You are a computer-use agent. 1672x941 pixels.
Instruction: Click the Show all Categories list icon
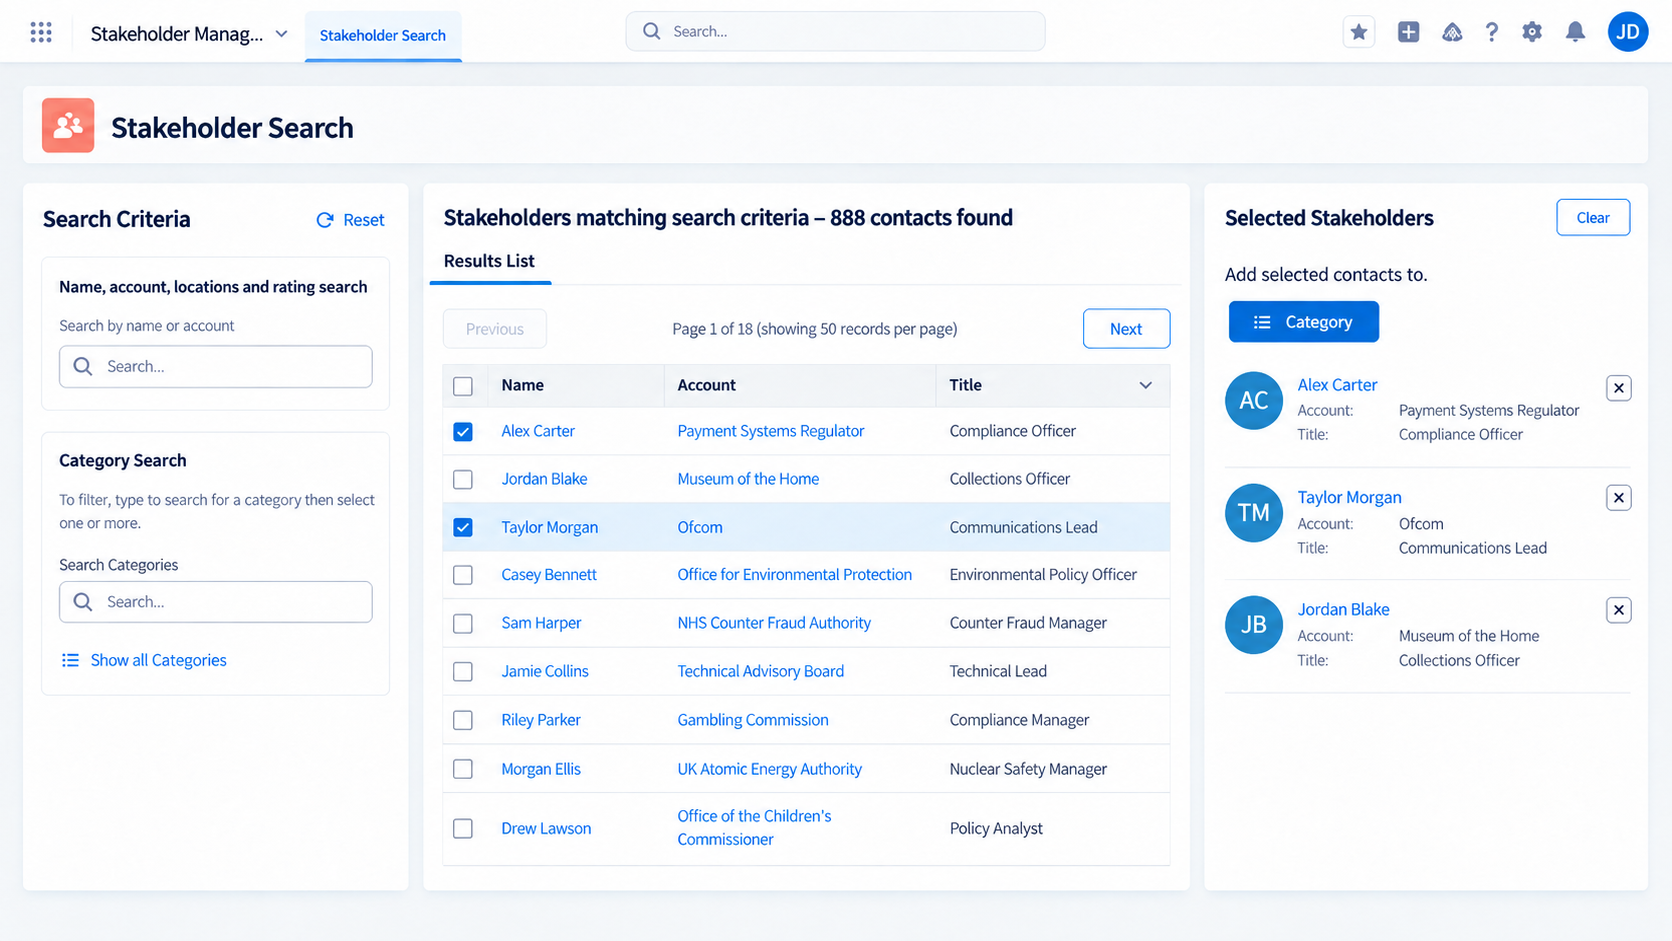[70, 660]
